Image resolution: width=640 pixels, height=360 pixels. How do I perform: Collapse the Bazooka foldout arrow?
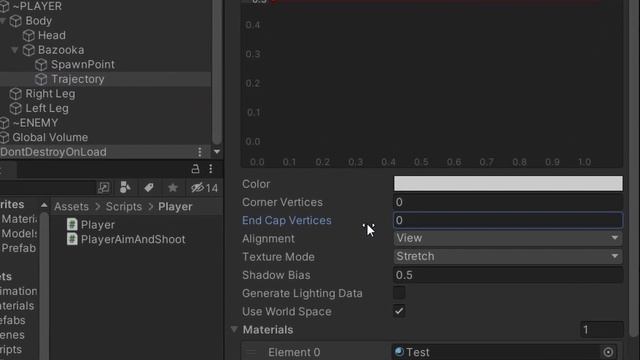click(15, 50)
